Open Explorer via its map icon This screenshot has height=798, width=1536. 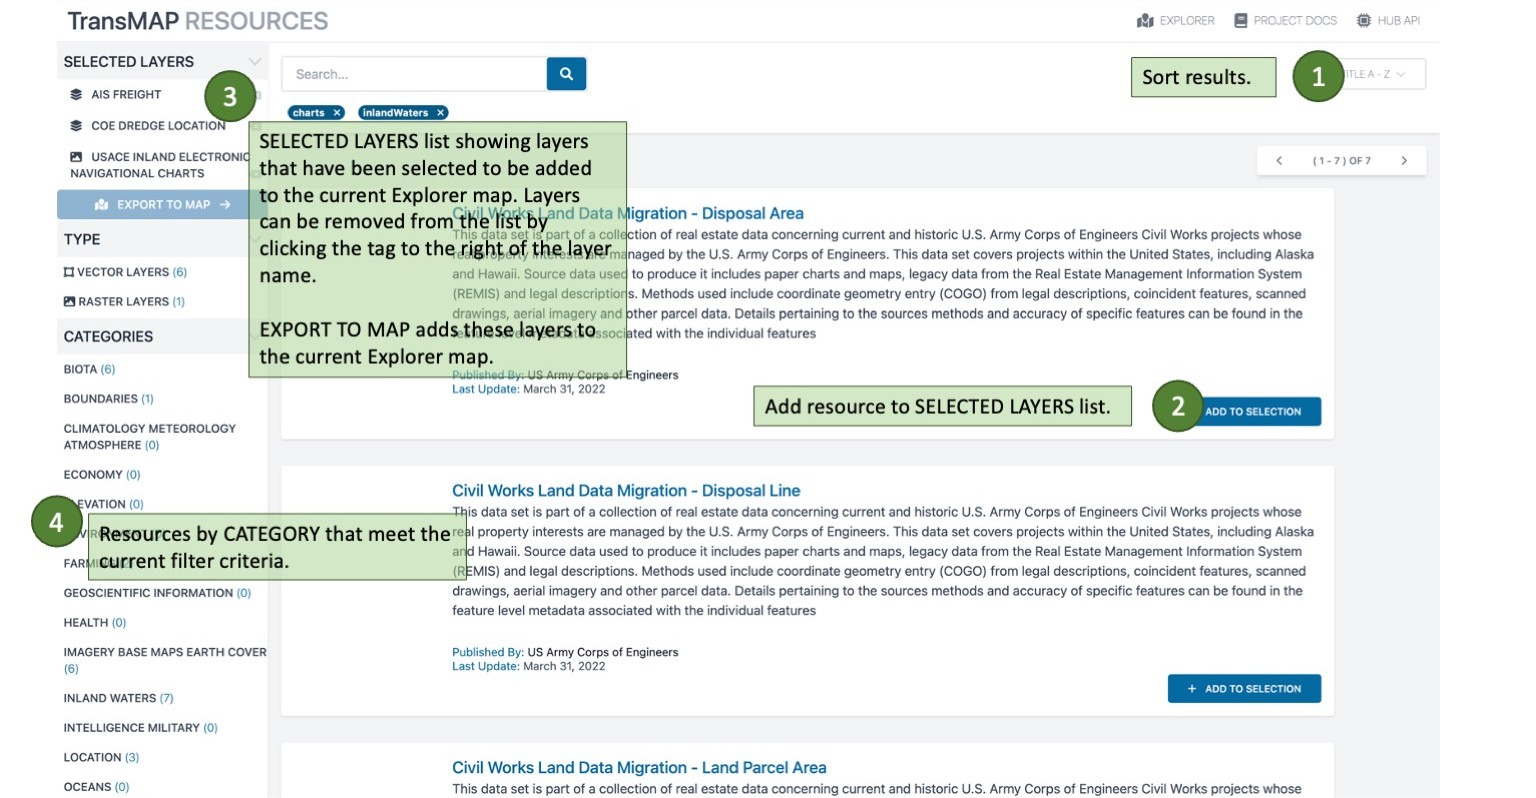pyautogui.click(x=1145, y=21)
